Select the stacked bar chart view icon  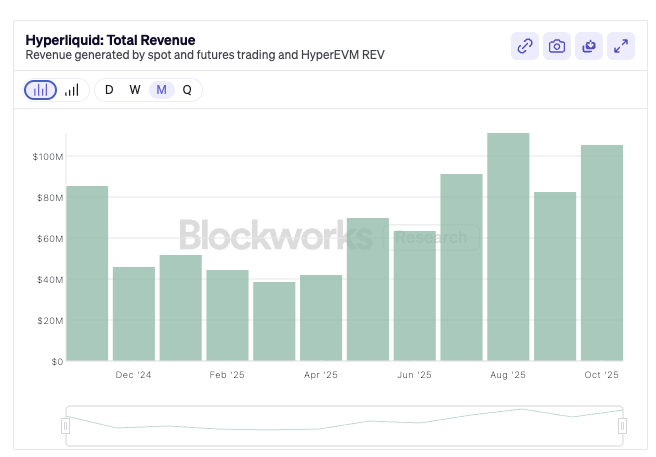pos(40,90)
